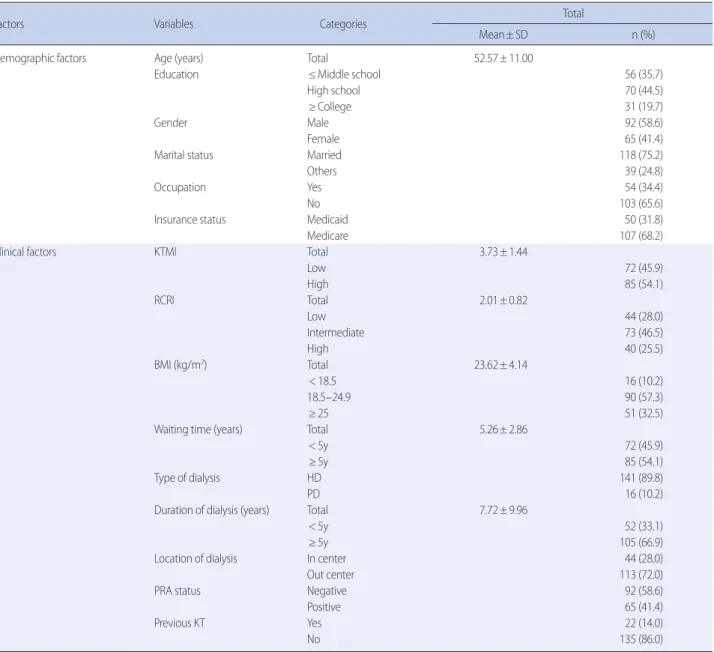Select the 'Female' category
This screenshot has height=652, width=714.
323,139
